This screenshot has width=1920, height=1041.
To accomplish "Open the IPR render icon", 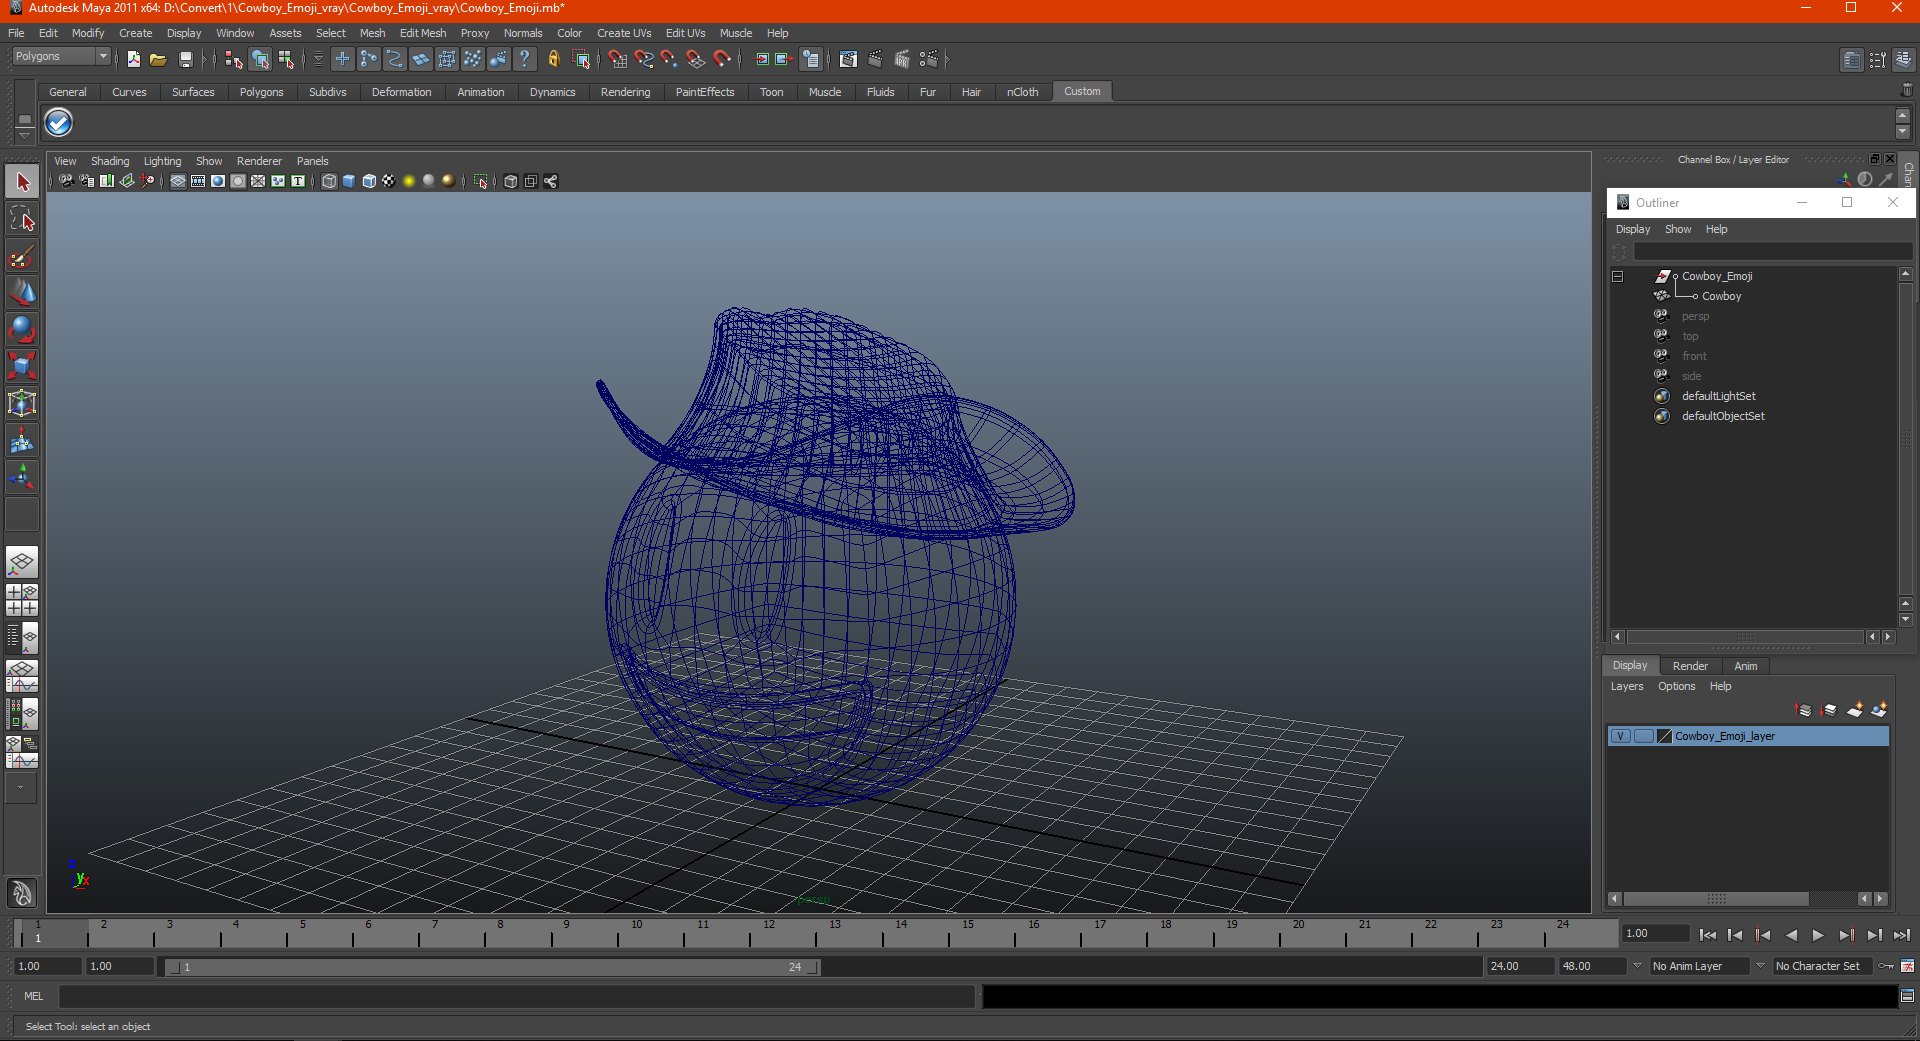I will (x=902, y=60).
